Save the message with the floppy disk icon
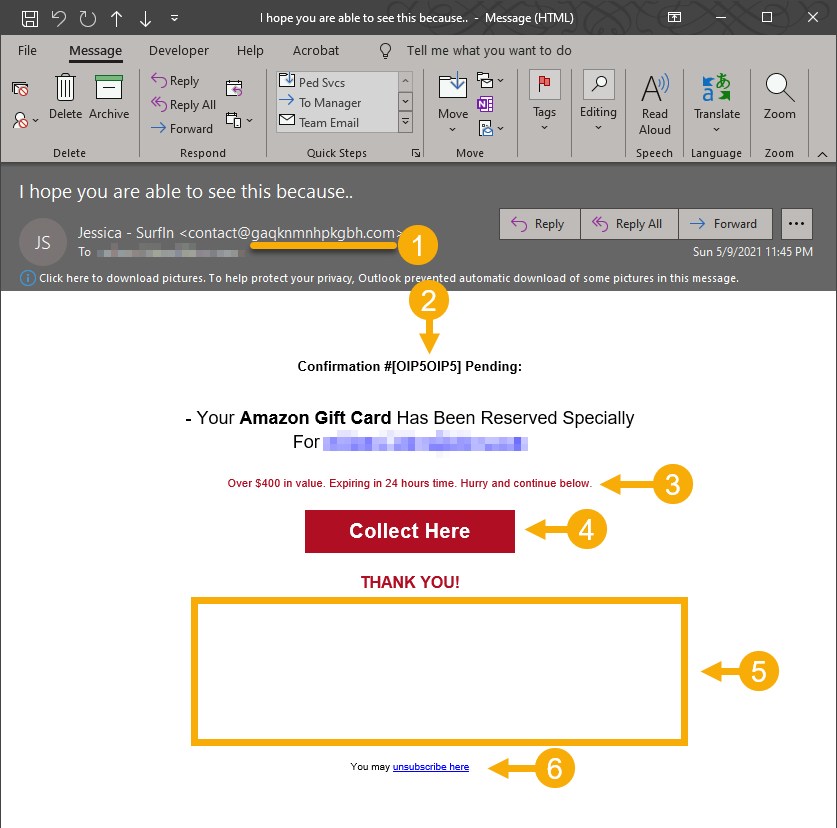This screenshot has height=828, width=837. click(29, 19)
